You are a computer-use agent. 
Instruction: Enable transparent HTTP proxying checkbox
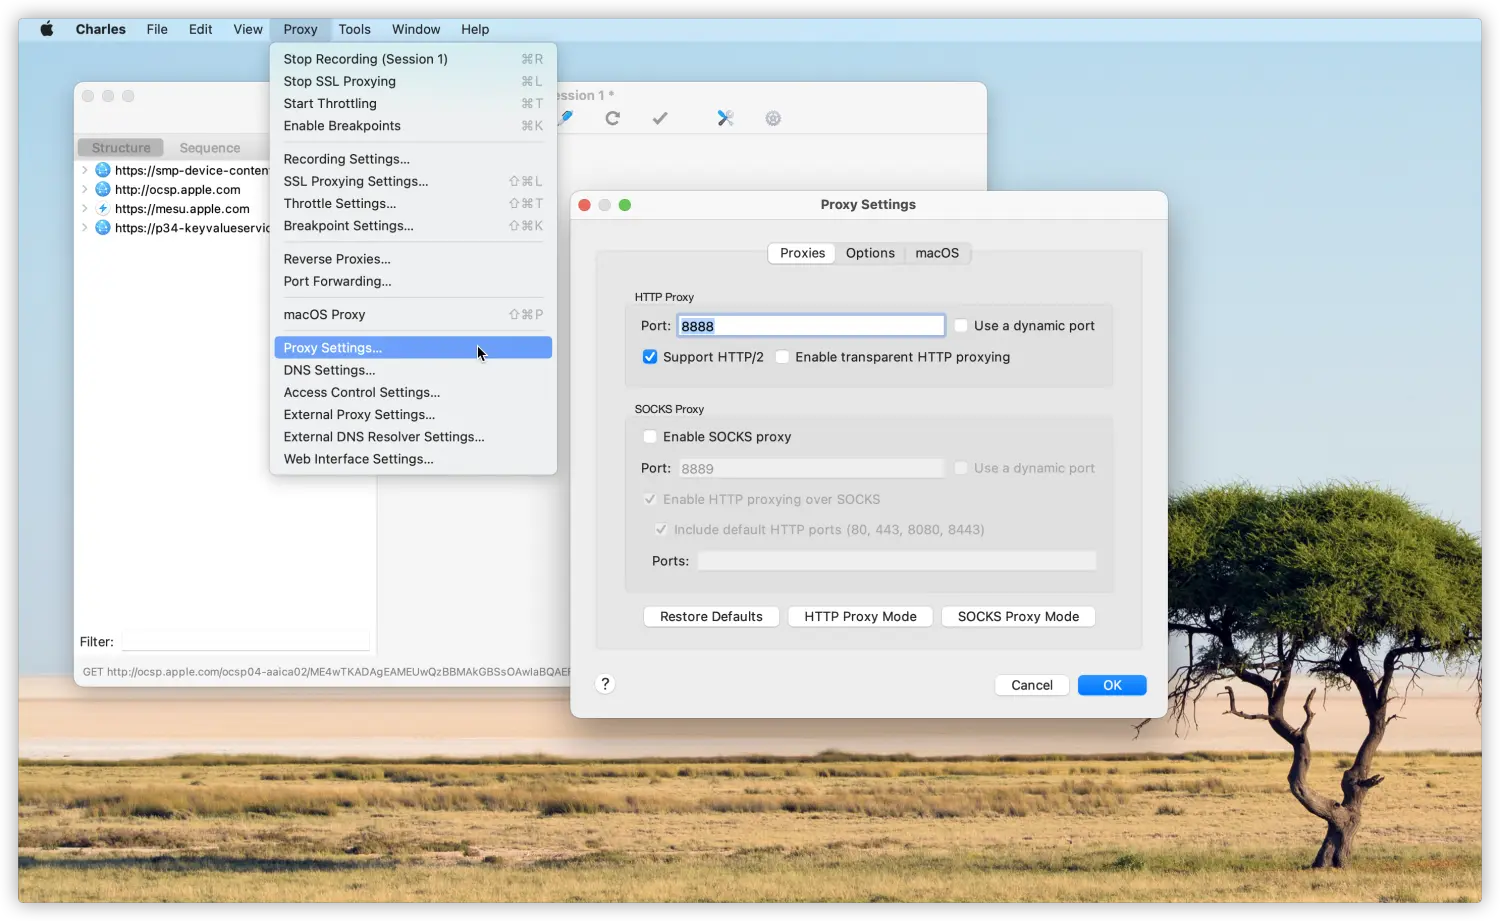pyautogui.click(x=782, y=357)
